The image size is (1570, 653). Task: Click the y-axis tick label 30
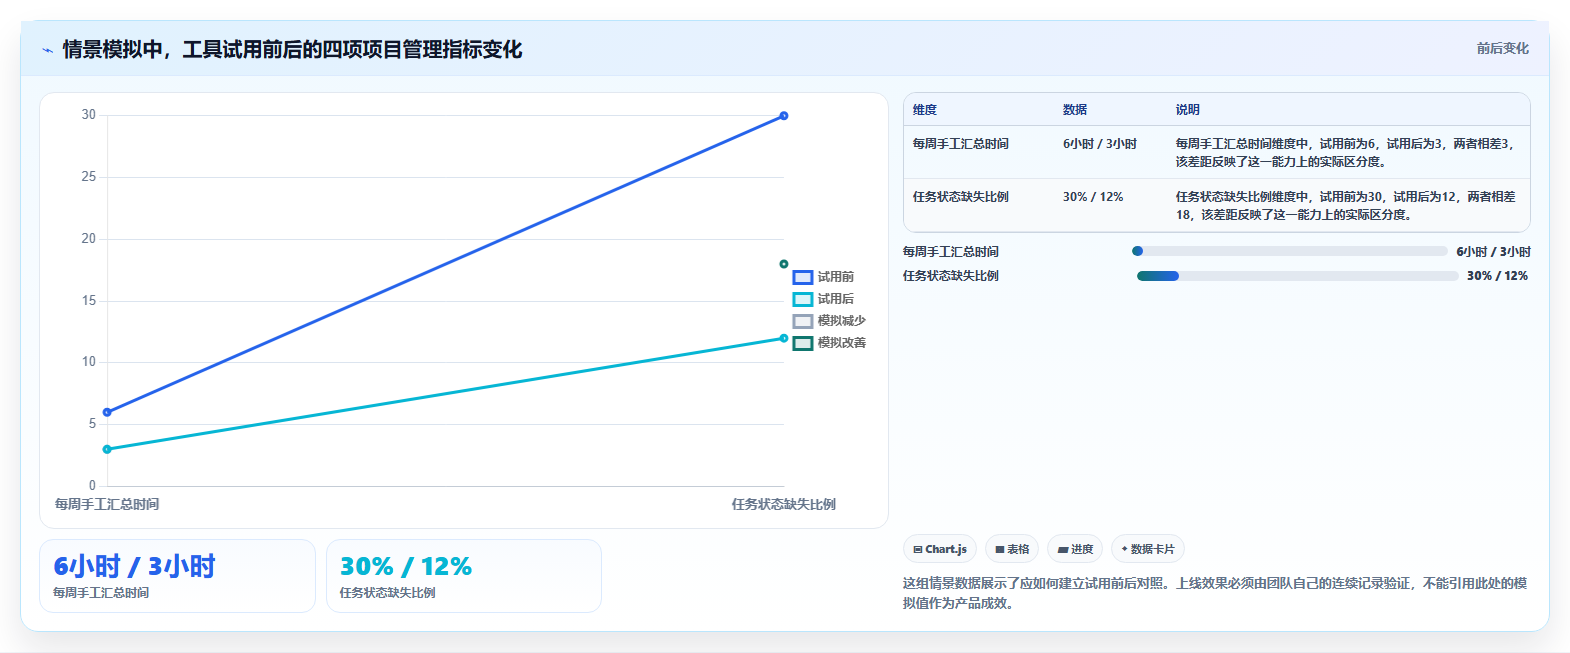click(x=89, y=115)
